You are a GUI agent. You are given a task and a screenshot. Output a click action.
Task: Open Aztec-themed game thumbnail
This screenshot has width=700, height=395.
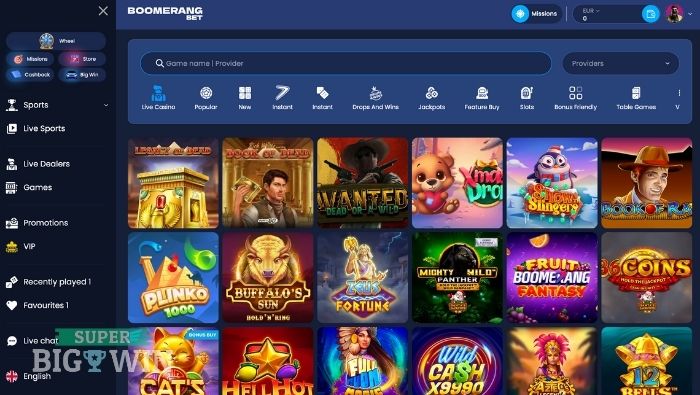coord(552,361)
